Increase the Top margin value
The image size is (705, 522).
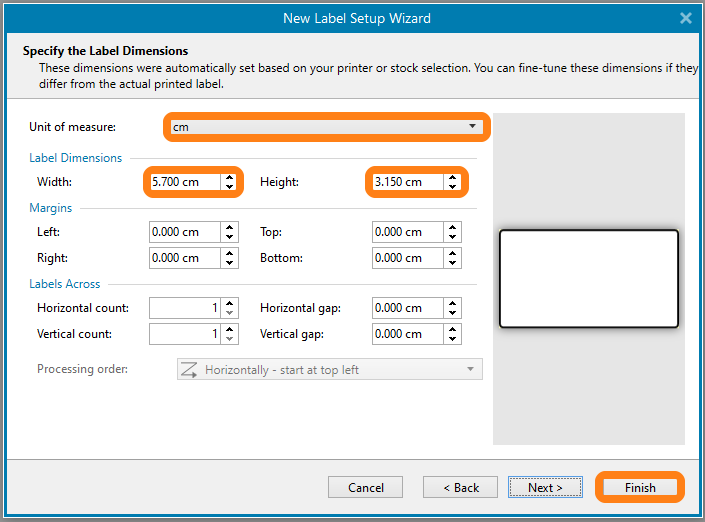pos(453,227)
